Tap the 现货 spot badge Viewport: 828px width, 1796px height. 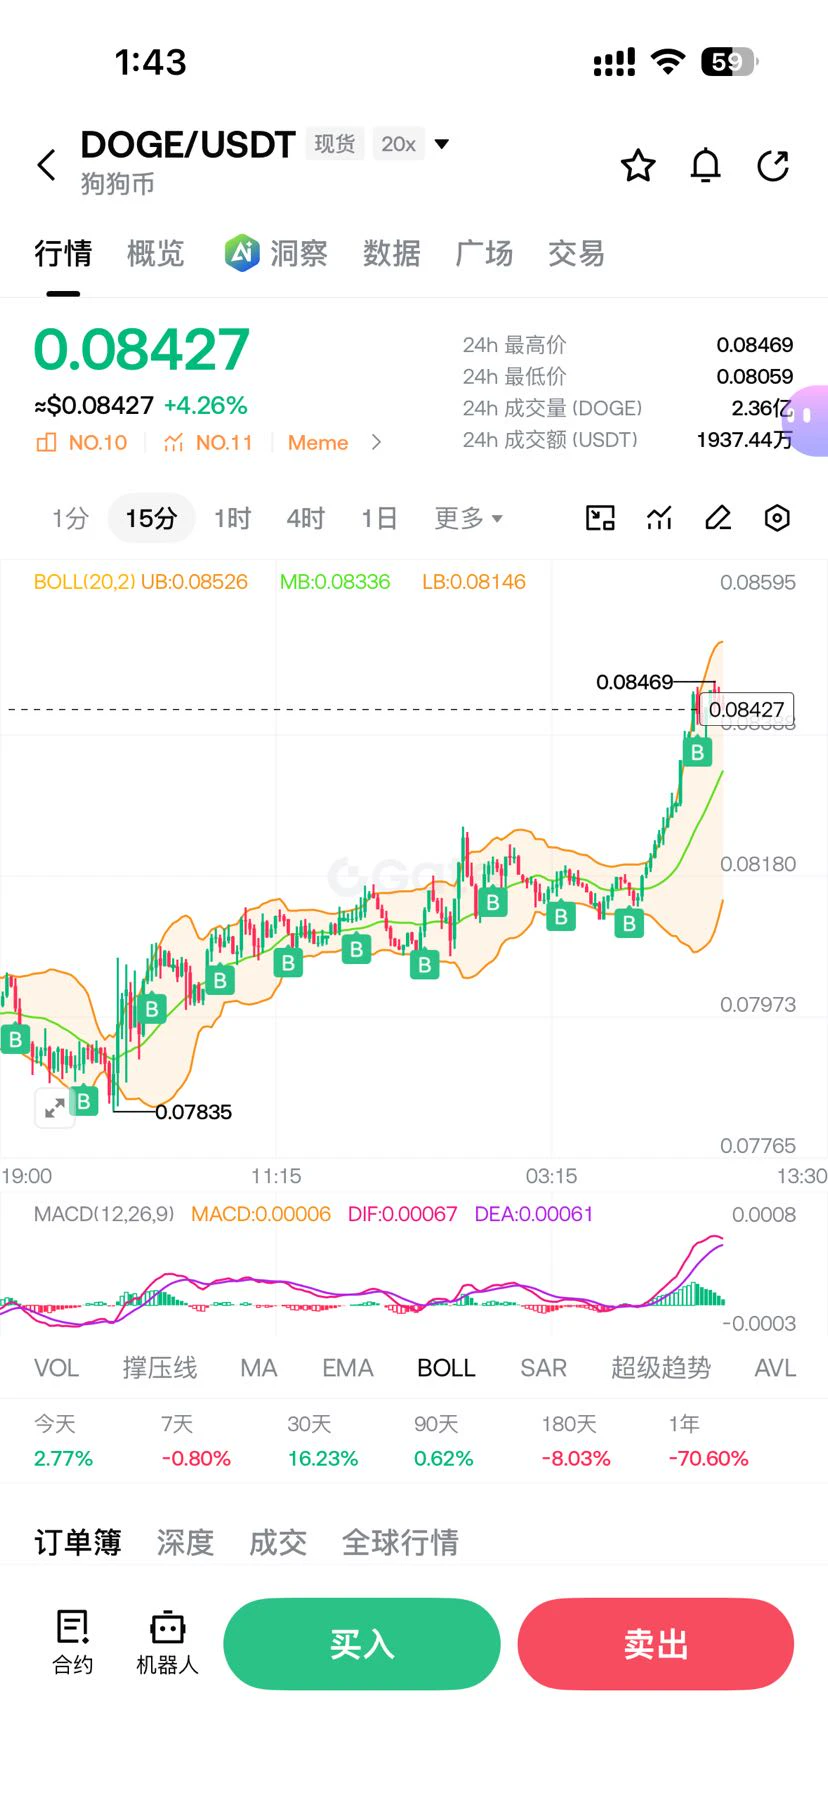tap(335, 144)
